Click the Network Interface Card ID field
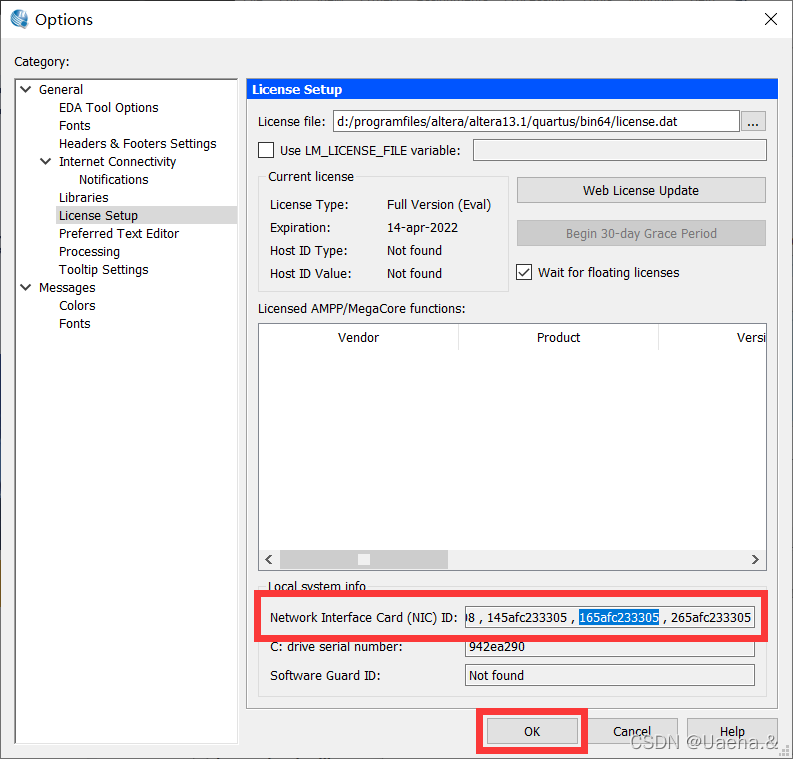Image resolution: width=793 pixels, height=759 pixels. 609,617
